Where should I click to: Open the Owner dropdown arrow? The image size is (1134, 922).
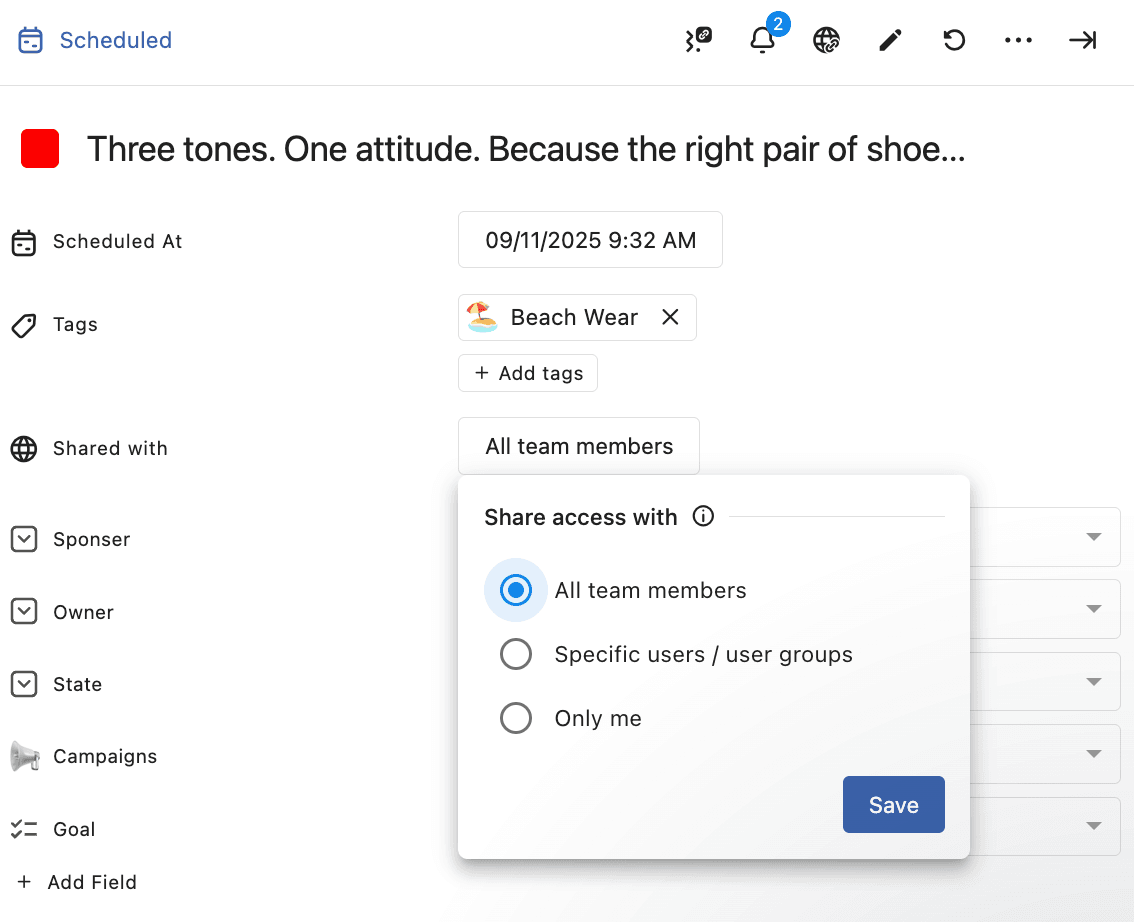[1094, 609]
